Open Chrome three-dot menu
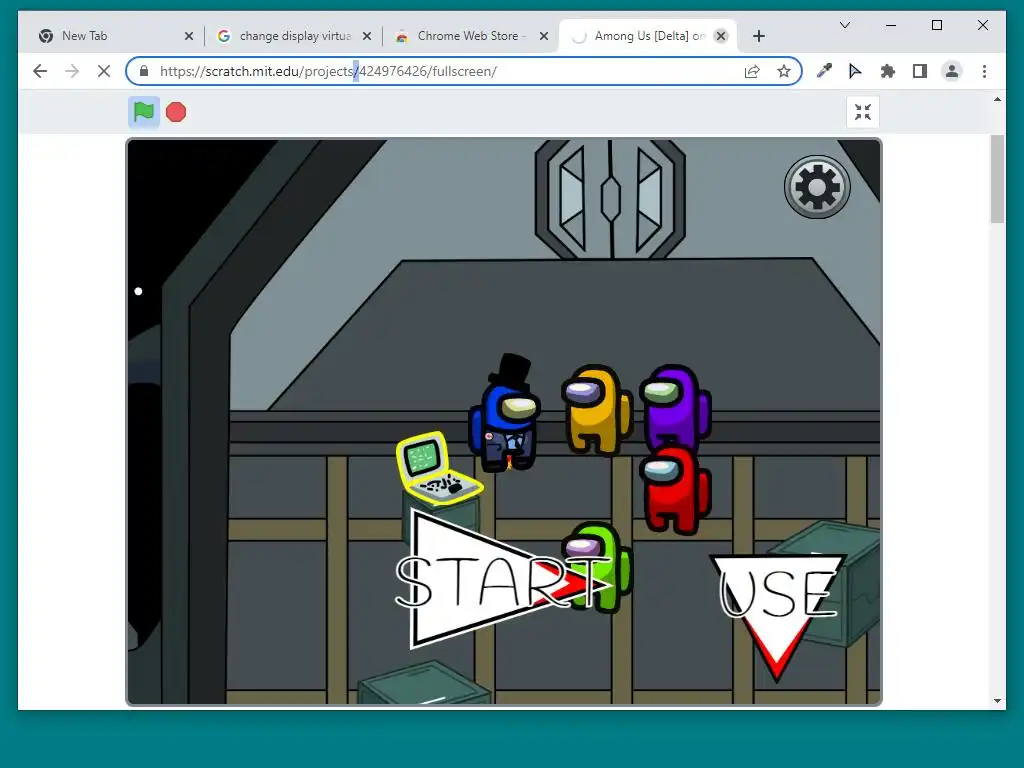The width and height of the screenshot is (1024, 768). click(x=984, y=71)
